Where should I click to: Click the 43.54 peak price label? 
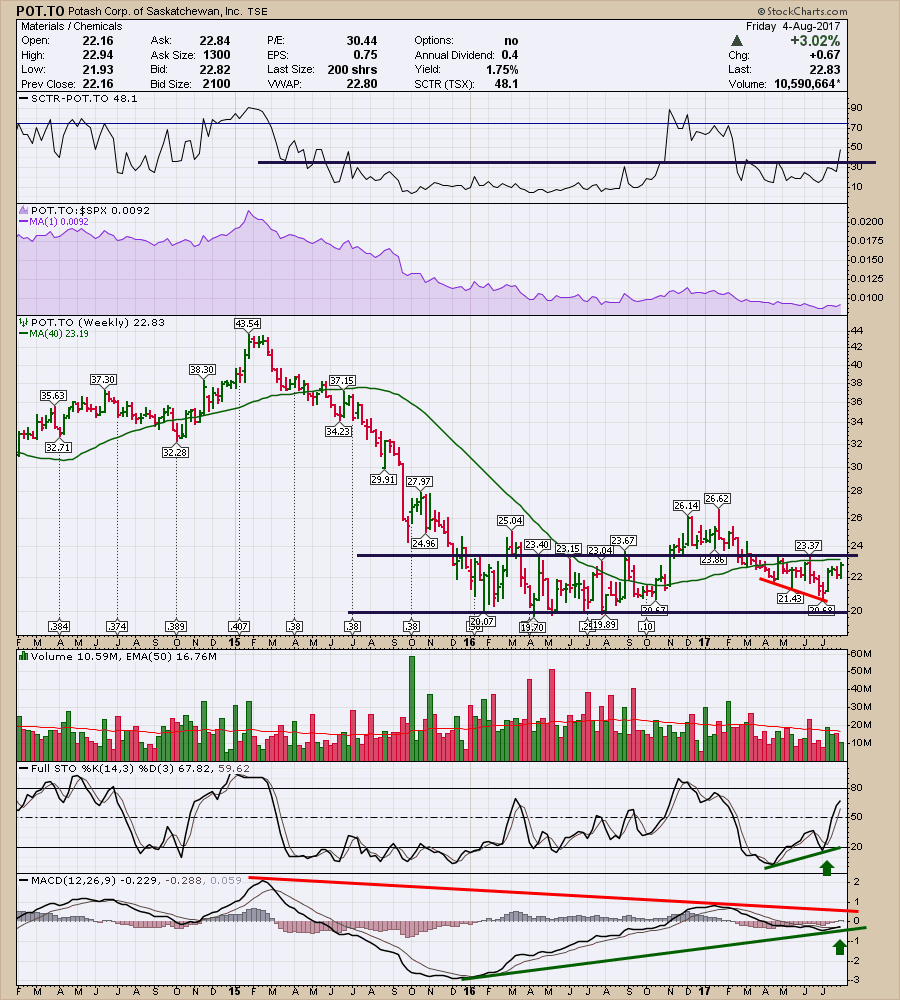[x=247, y=323]
